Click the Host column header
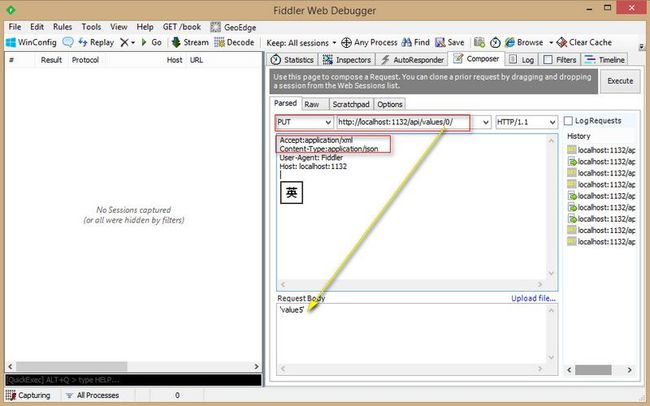Image resolution: width=650 pixels, height=406 pixels. tap(175, 60)
